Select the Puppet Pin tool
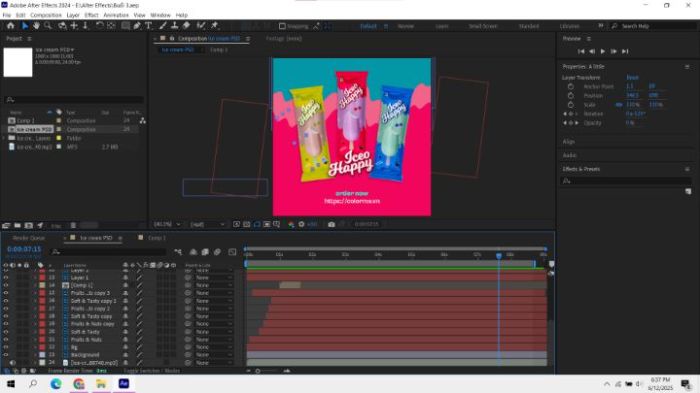700x393 pixels. 215,26
